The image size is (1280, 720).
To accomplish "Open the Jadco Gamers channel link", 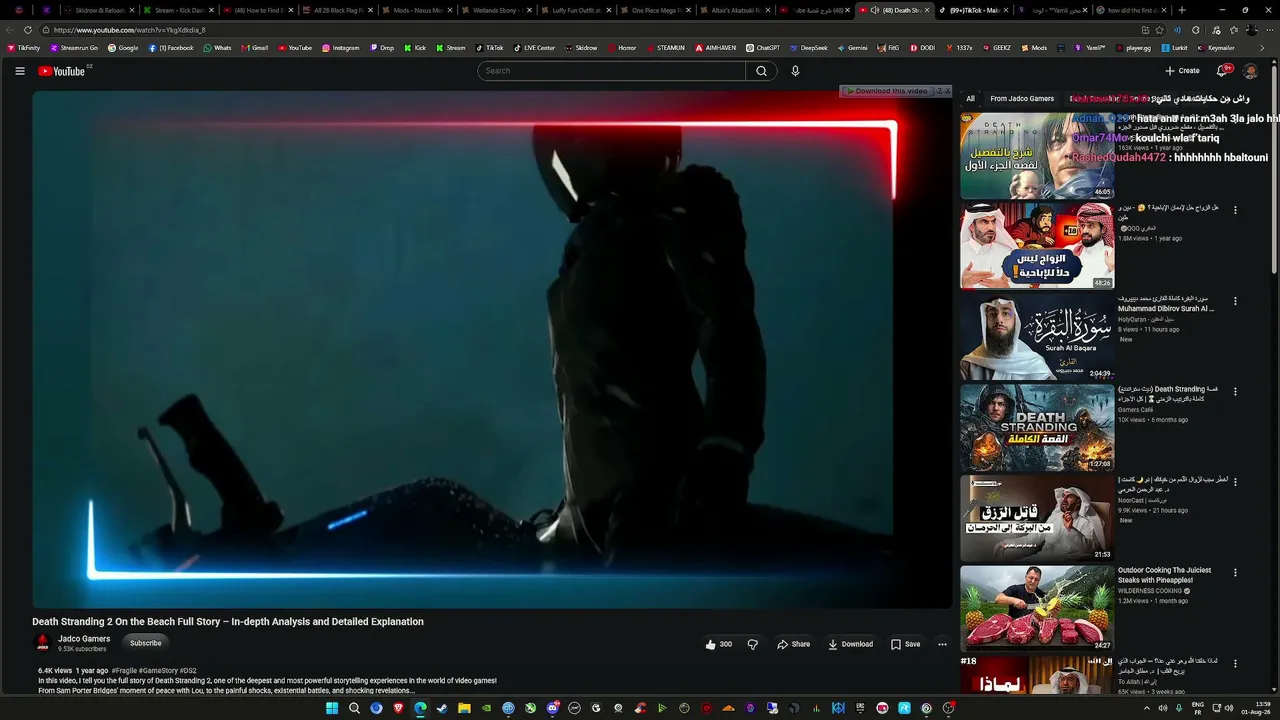I will click(x=84, y=639).
